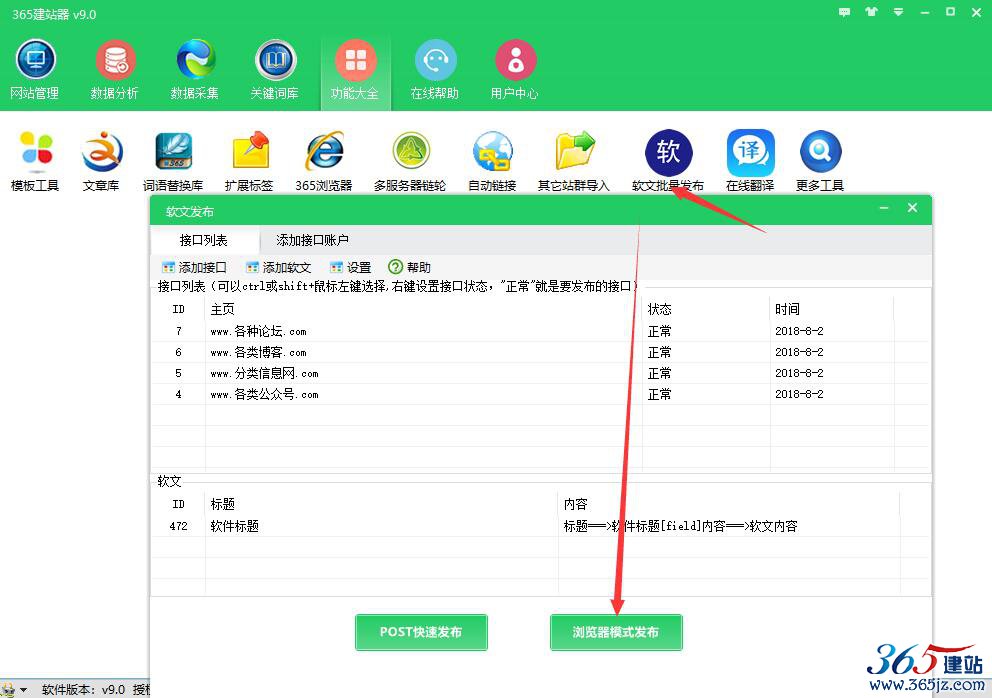Click 添加接口 in the dialog toolbar

pyautogui.click(x=194, y=268)
